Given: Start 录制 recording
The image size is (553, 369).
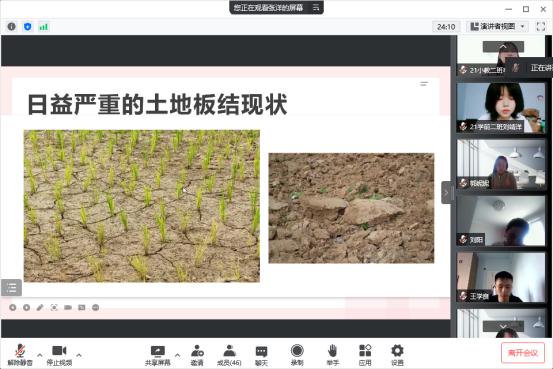Looking at the screenshot, I should click(x=297, y=355).
